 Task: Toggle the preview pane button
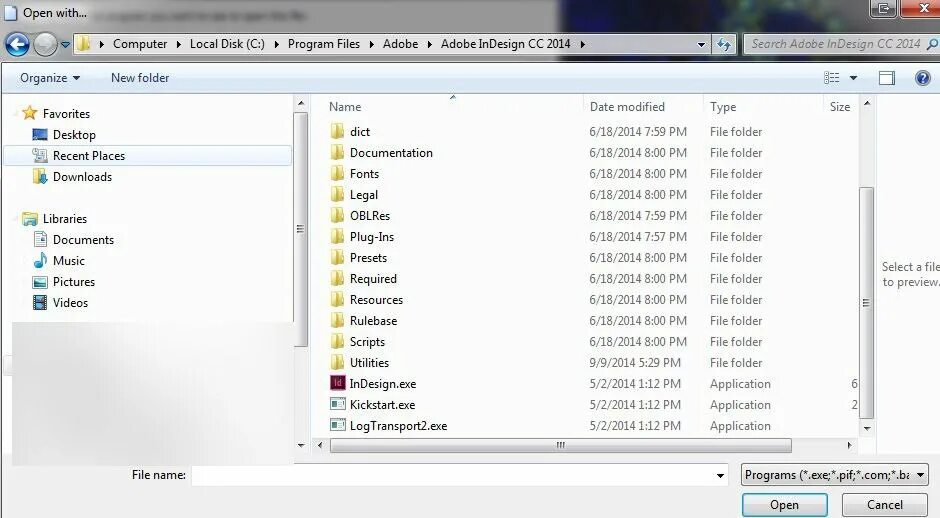887,78
